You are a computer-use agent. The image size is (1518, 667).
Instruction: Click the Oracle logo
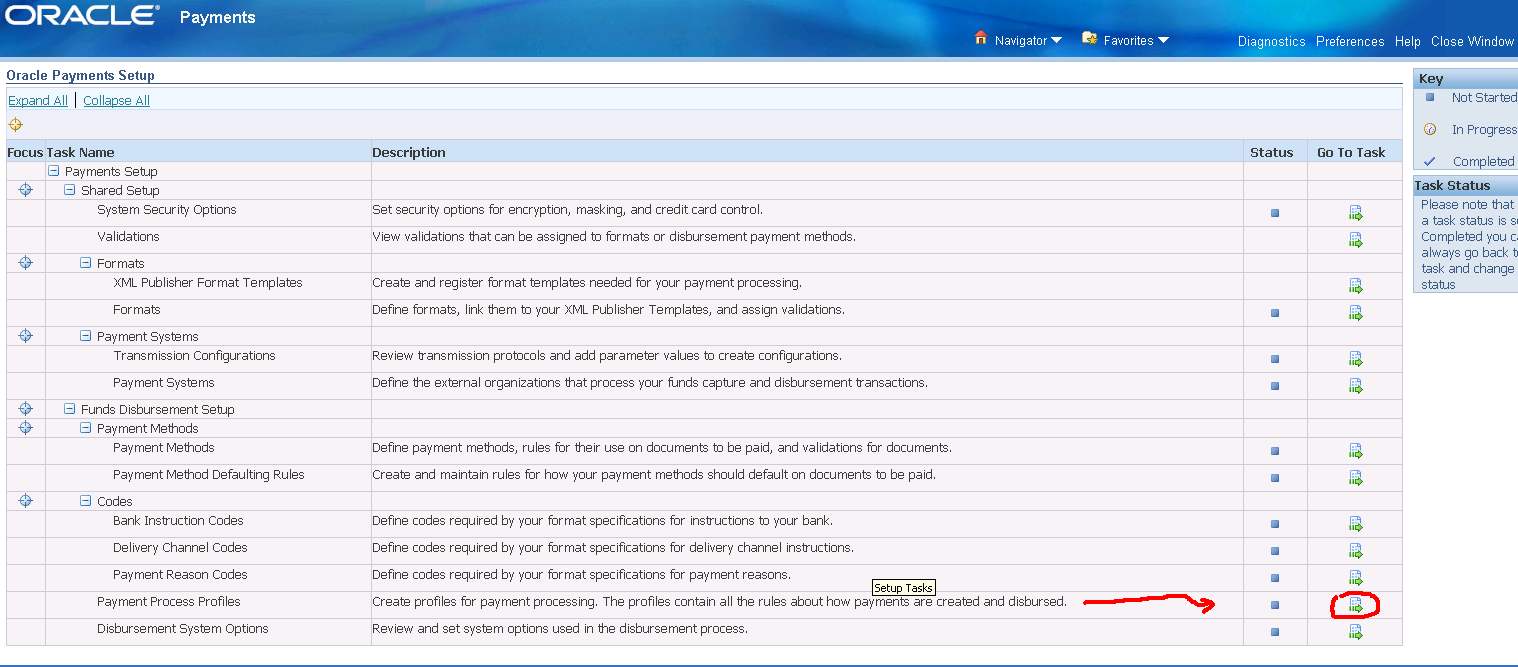82,15
